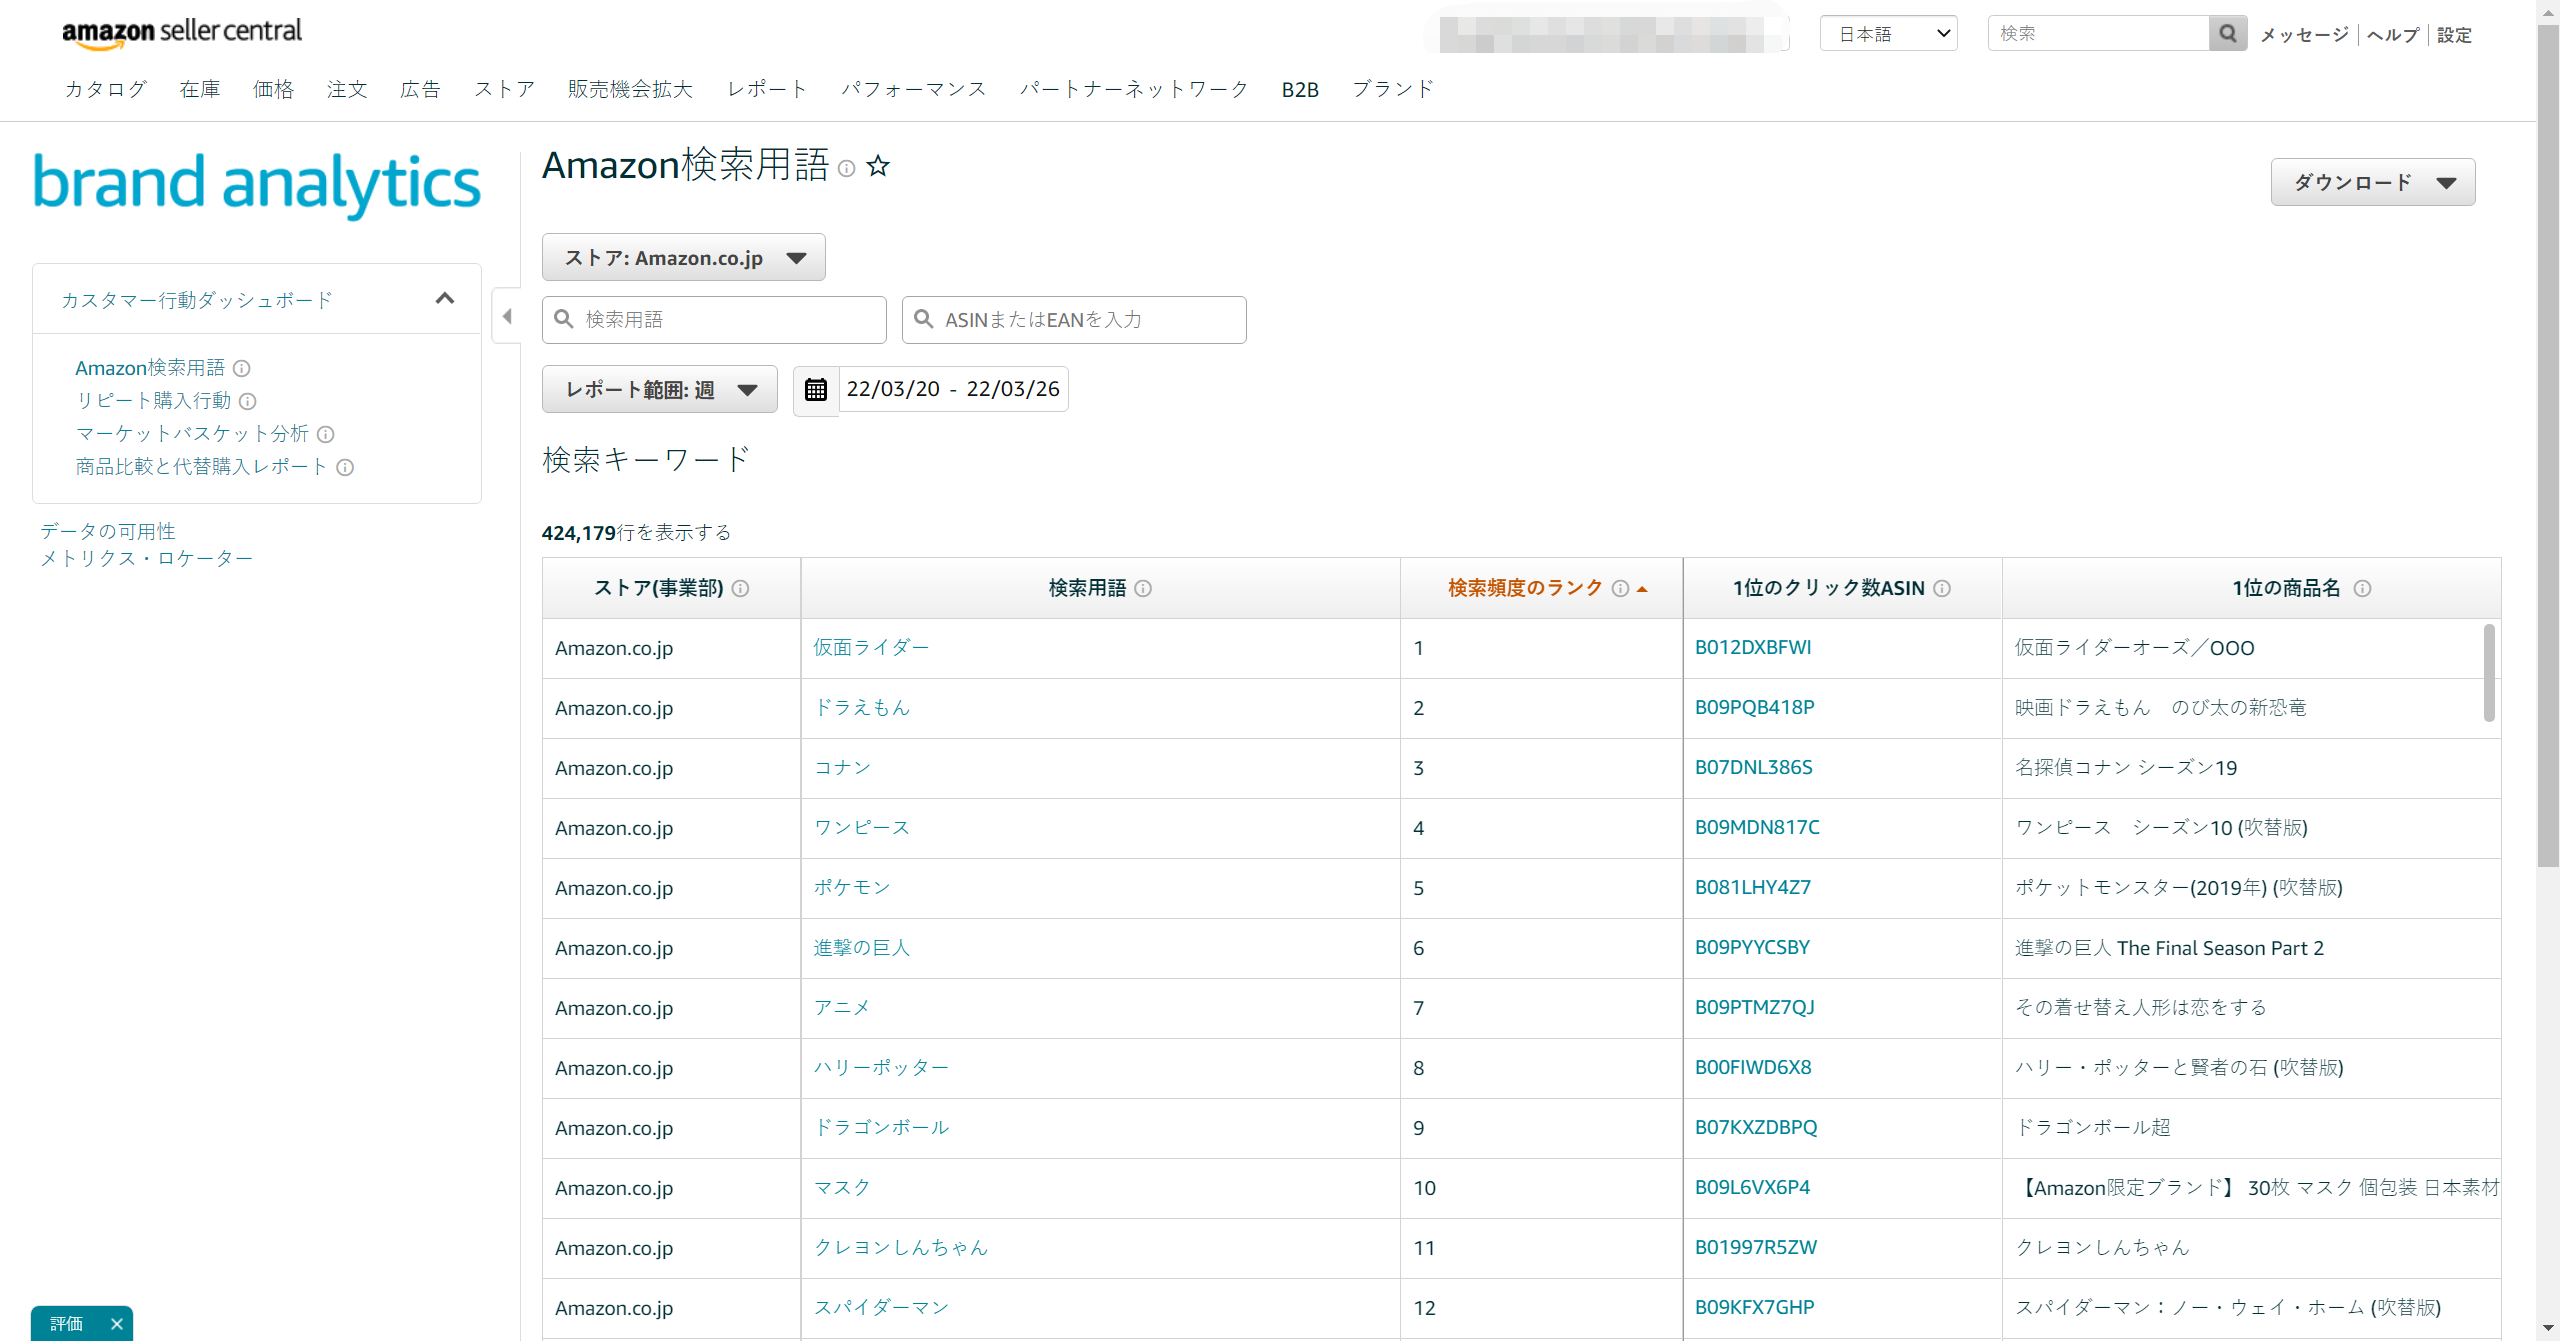Image resolution: width=2560 pixels, height=1341 pixels.
Task: Open the B2B menu
Action: [x=1300, y=89]
